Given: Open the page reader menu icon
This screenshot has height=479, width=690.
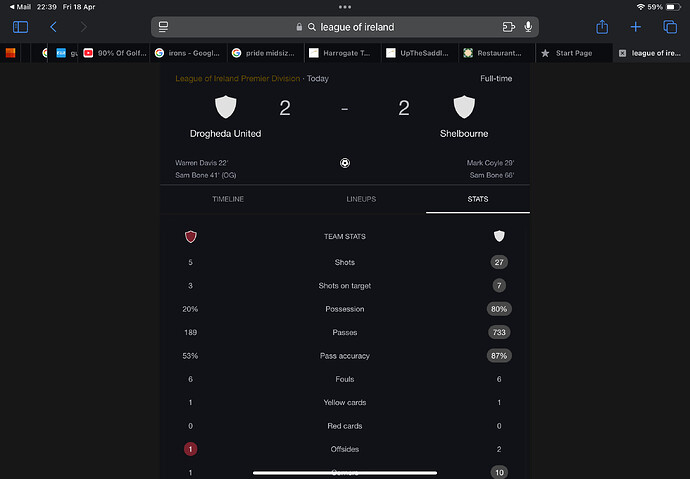Looking at the screenshot, I should pyautogui.click(x=163, y=27).
